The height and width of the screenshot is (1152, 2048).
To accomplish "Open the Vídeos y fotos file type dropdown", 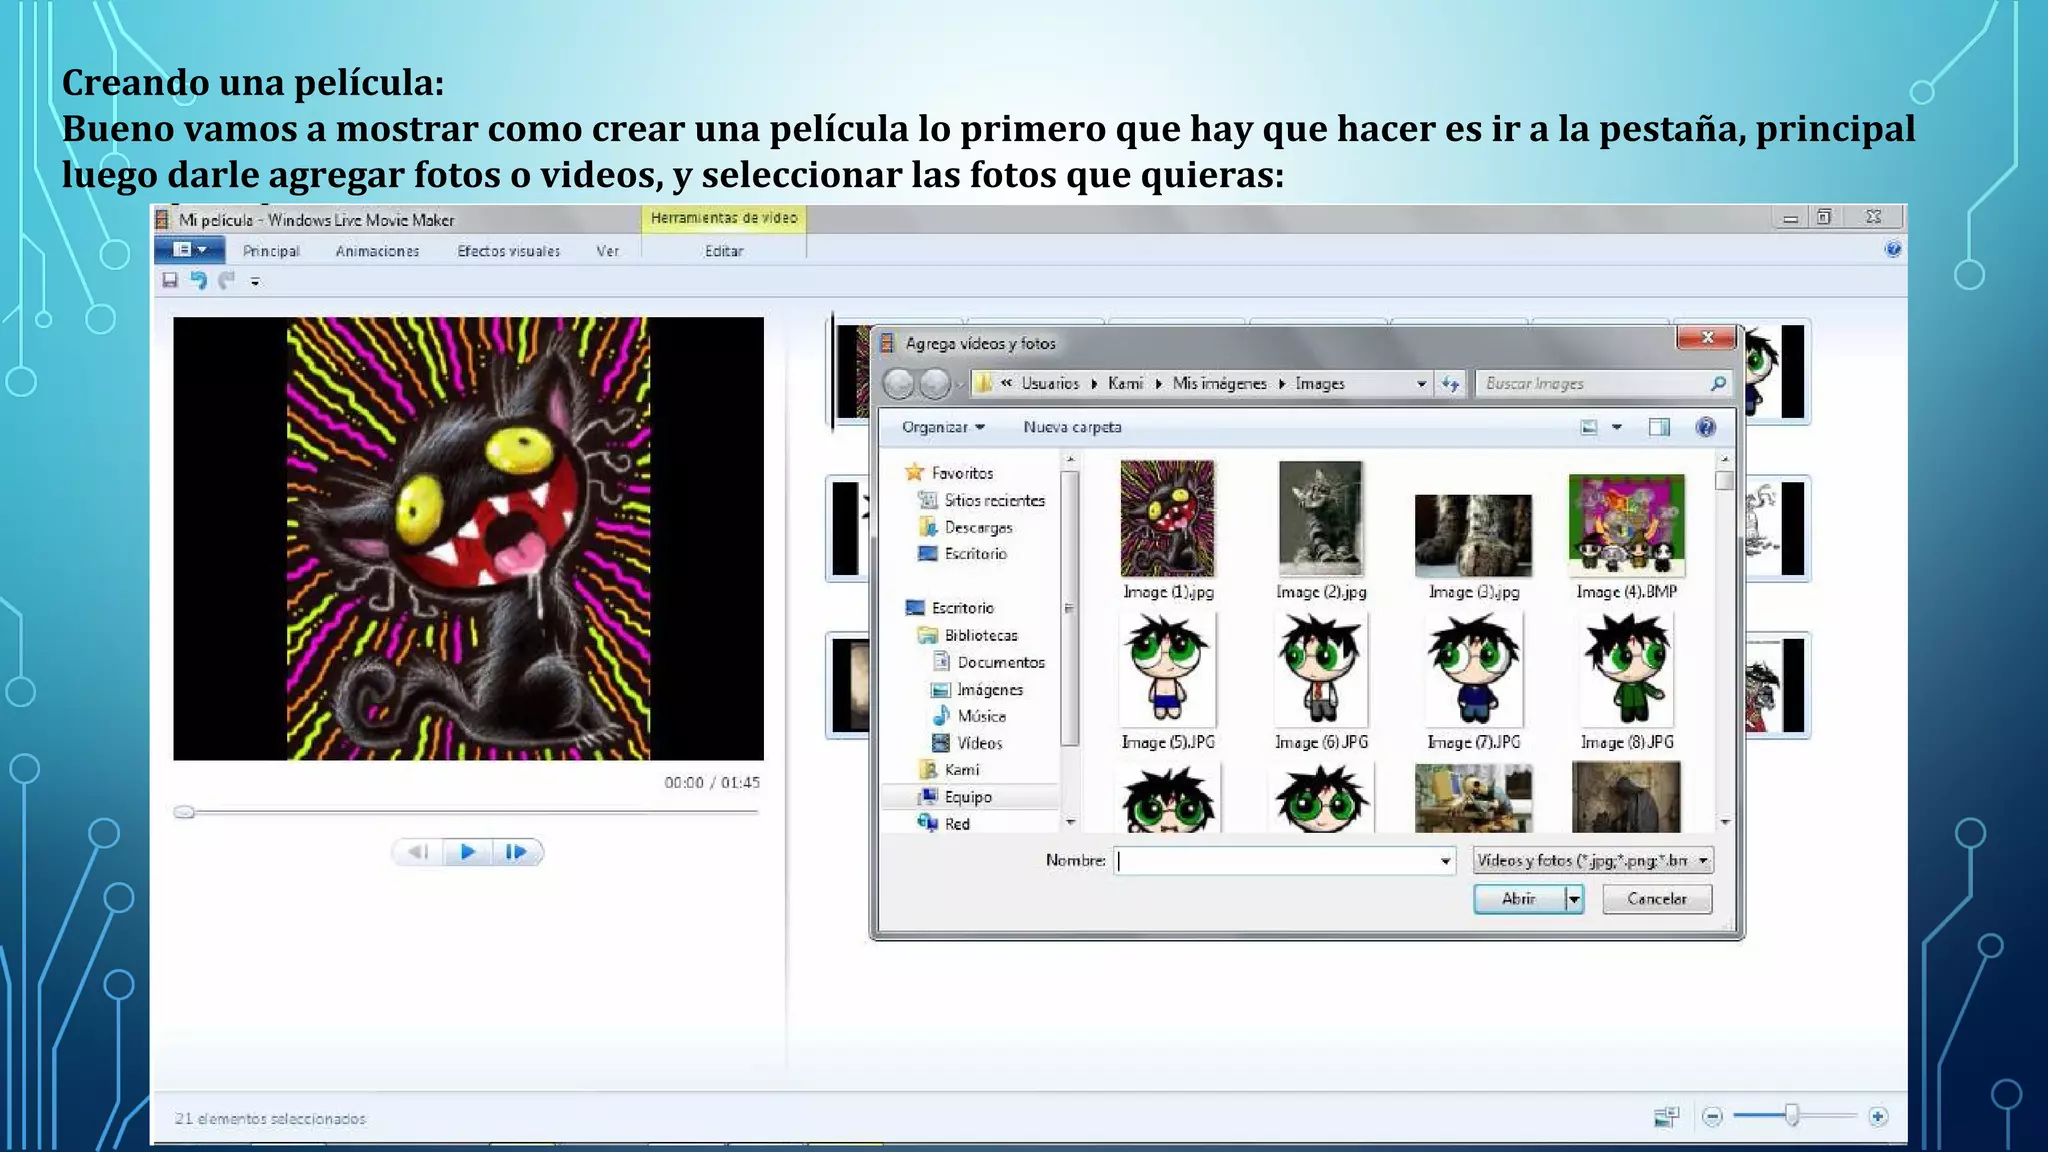I will click(1593, 861).
